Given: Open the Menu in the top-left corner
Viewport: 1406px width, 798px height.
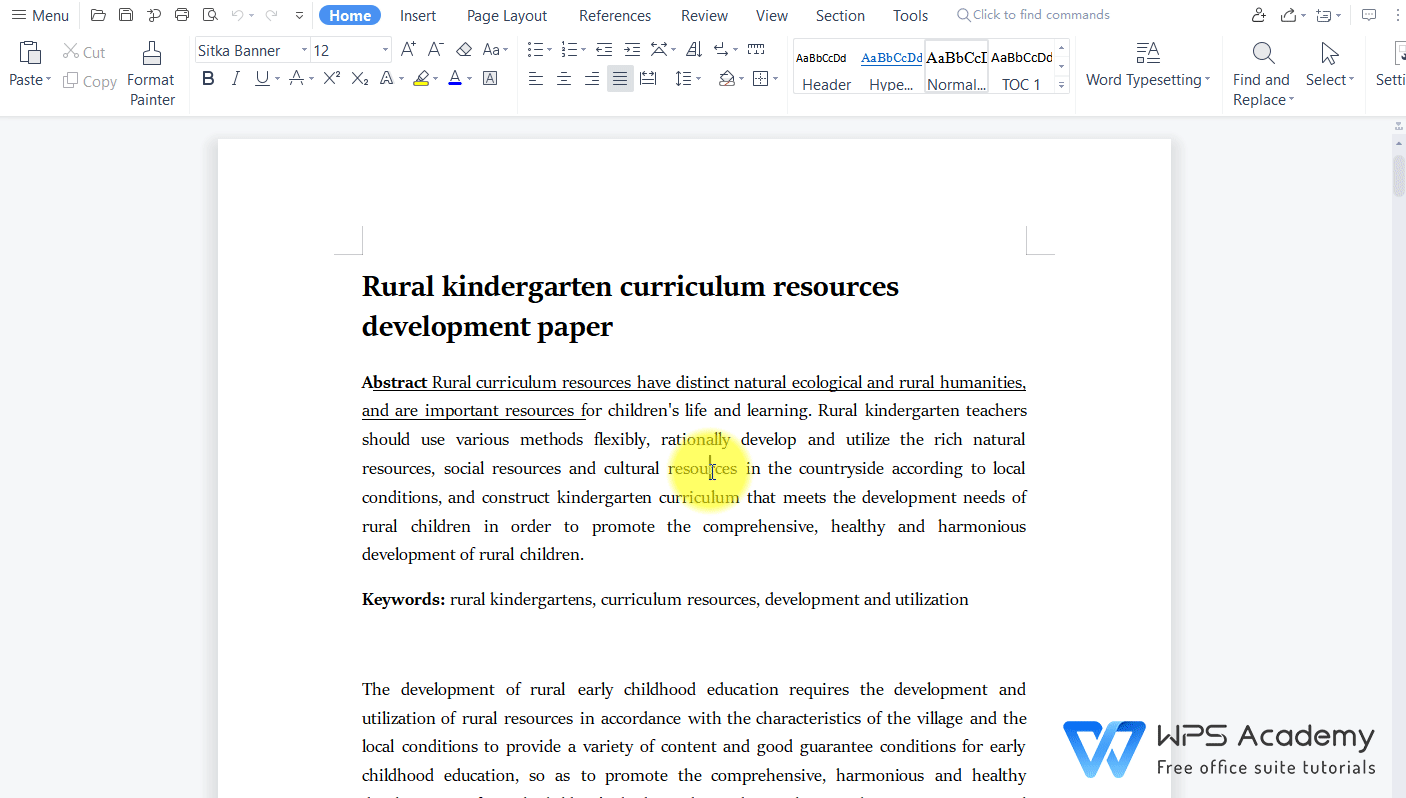Looking at the screenshot, I should pos(40,15).
